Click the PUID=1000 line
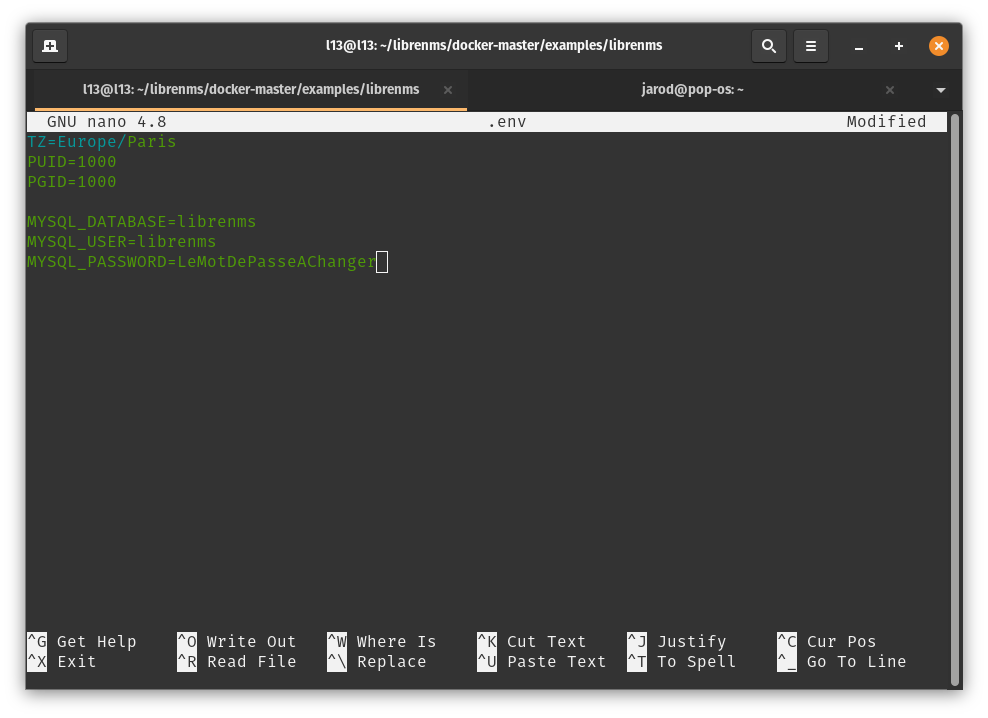 tap(72, 162)
